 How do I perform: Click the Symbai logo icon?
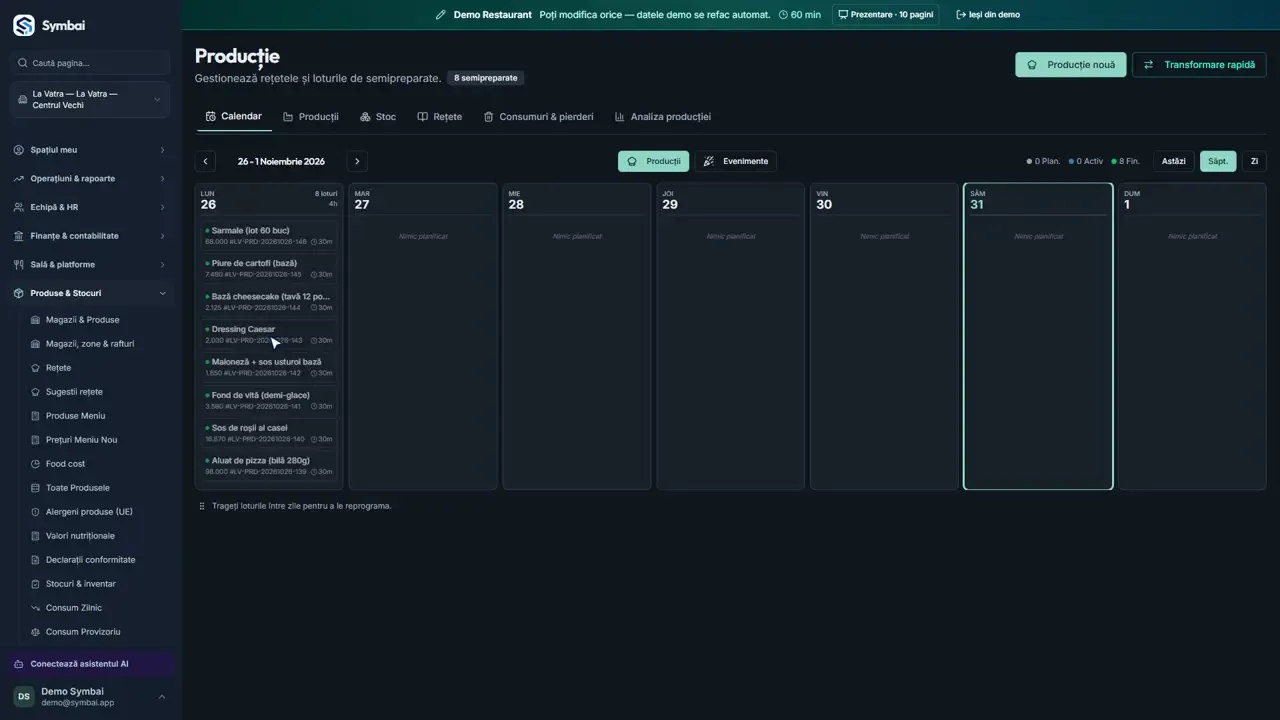[x=23, y=25]
